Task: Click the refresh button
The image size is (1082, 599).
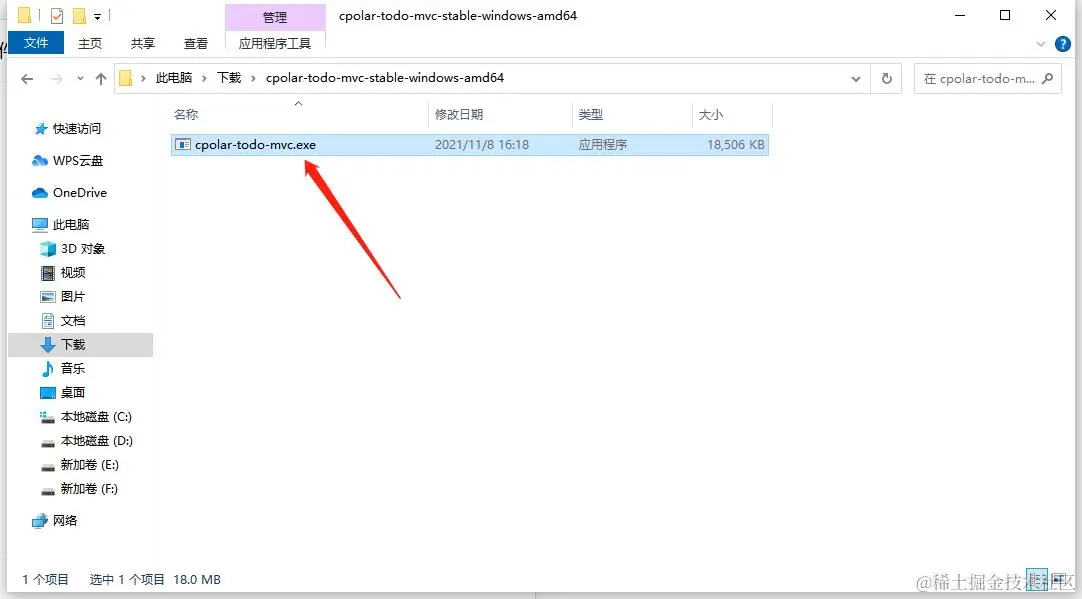Action: click(x=887, y=79)
